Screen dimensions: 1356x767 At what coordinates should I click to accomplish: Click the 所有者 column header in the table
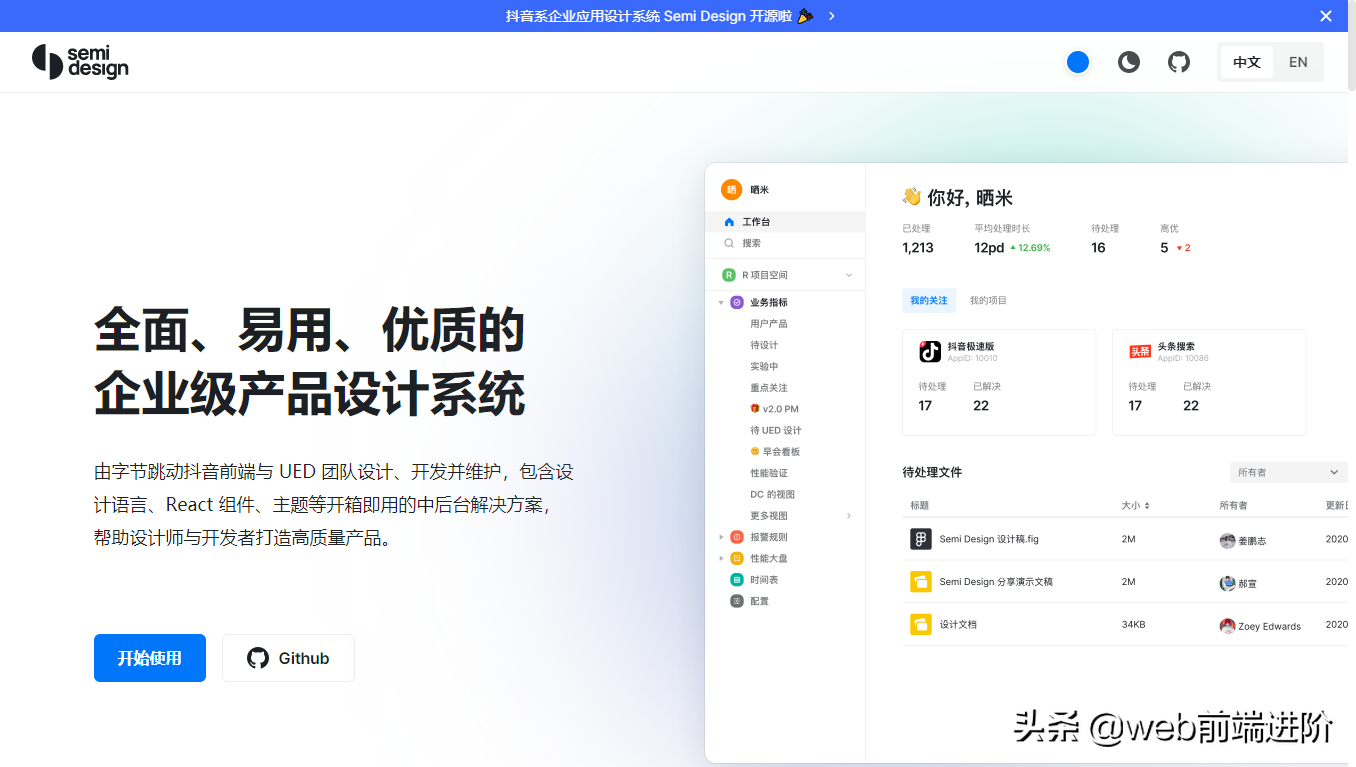coord(1233,506)
